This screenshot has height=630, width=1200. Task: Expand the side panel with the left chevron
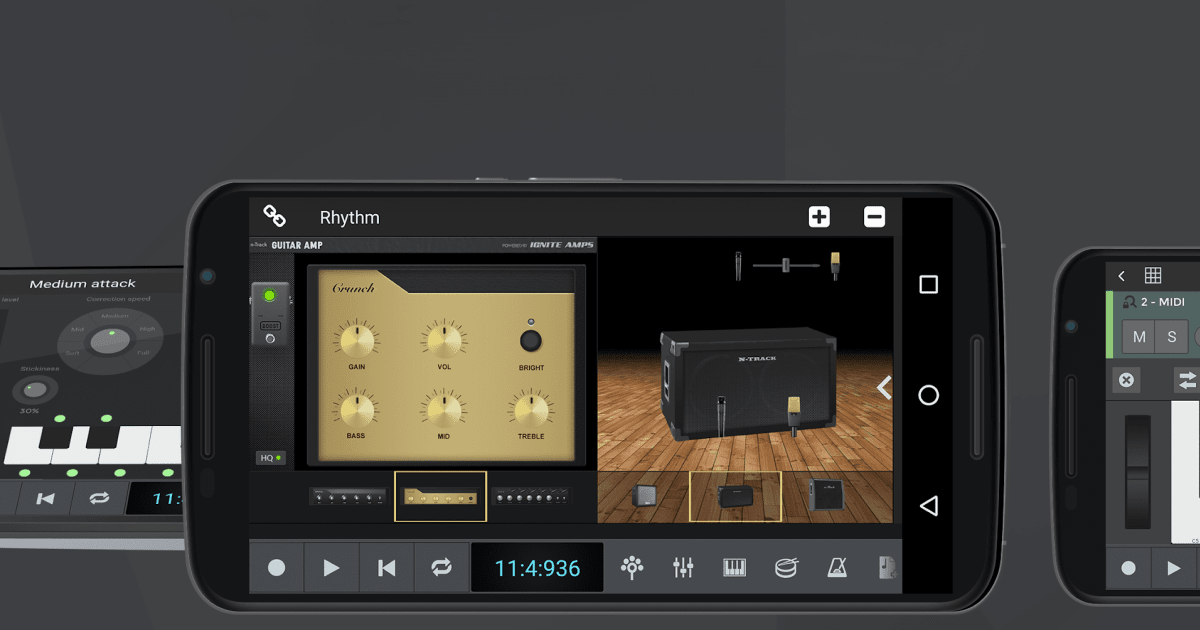pos(884,388)
